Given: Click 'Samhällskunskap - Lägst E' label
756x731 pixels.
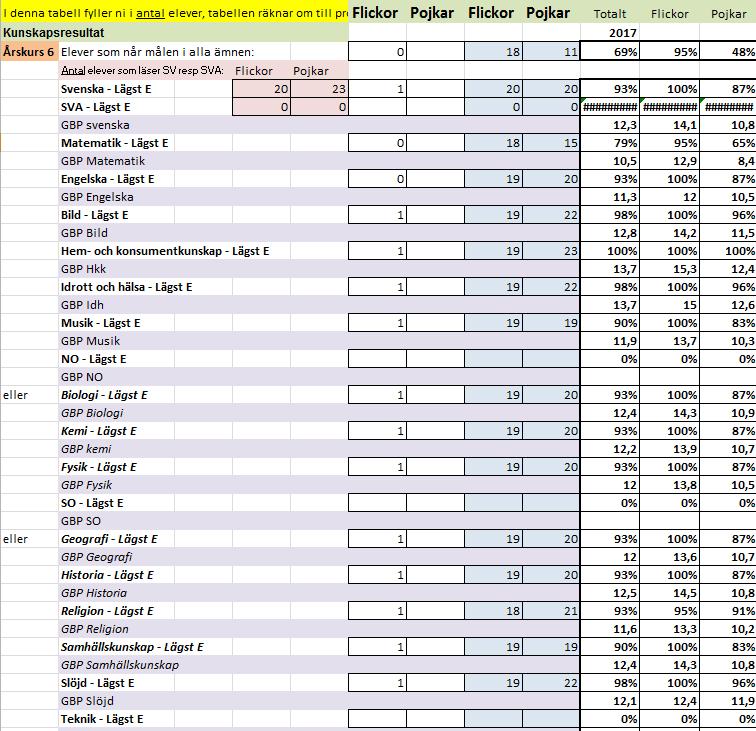Looking at the screenshot, I should 132,647.
